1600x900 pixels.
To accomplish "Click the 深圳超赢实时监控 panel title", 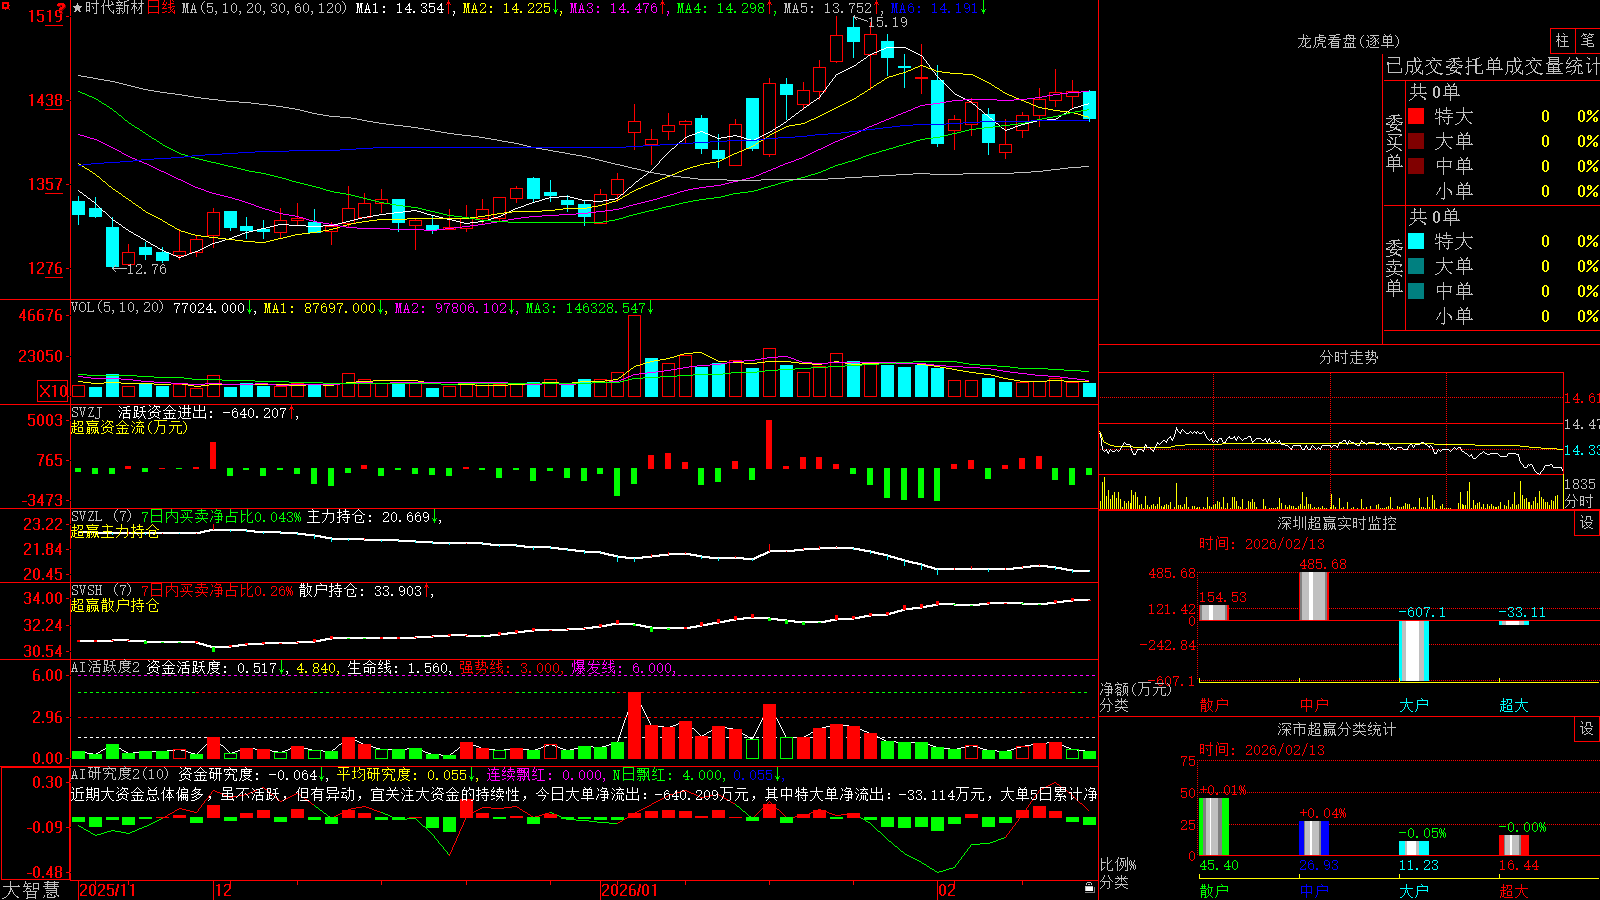I will tap(1336, 523).
